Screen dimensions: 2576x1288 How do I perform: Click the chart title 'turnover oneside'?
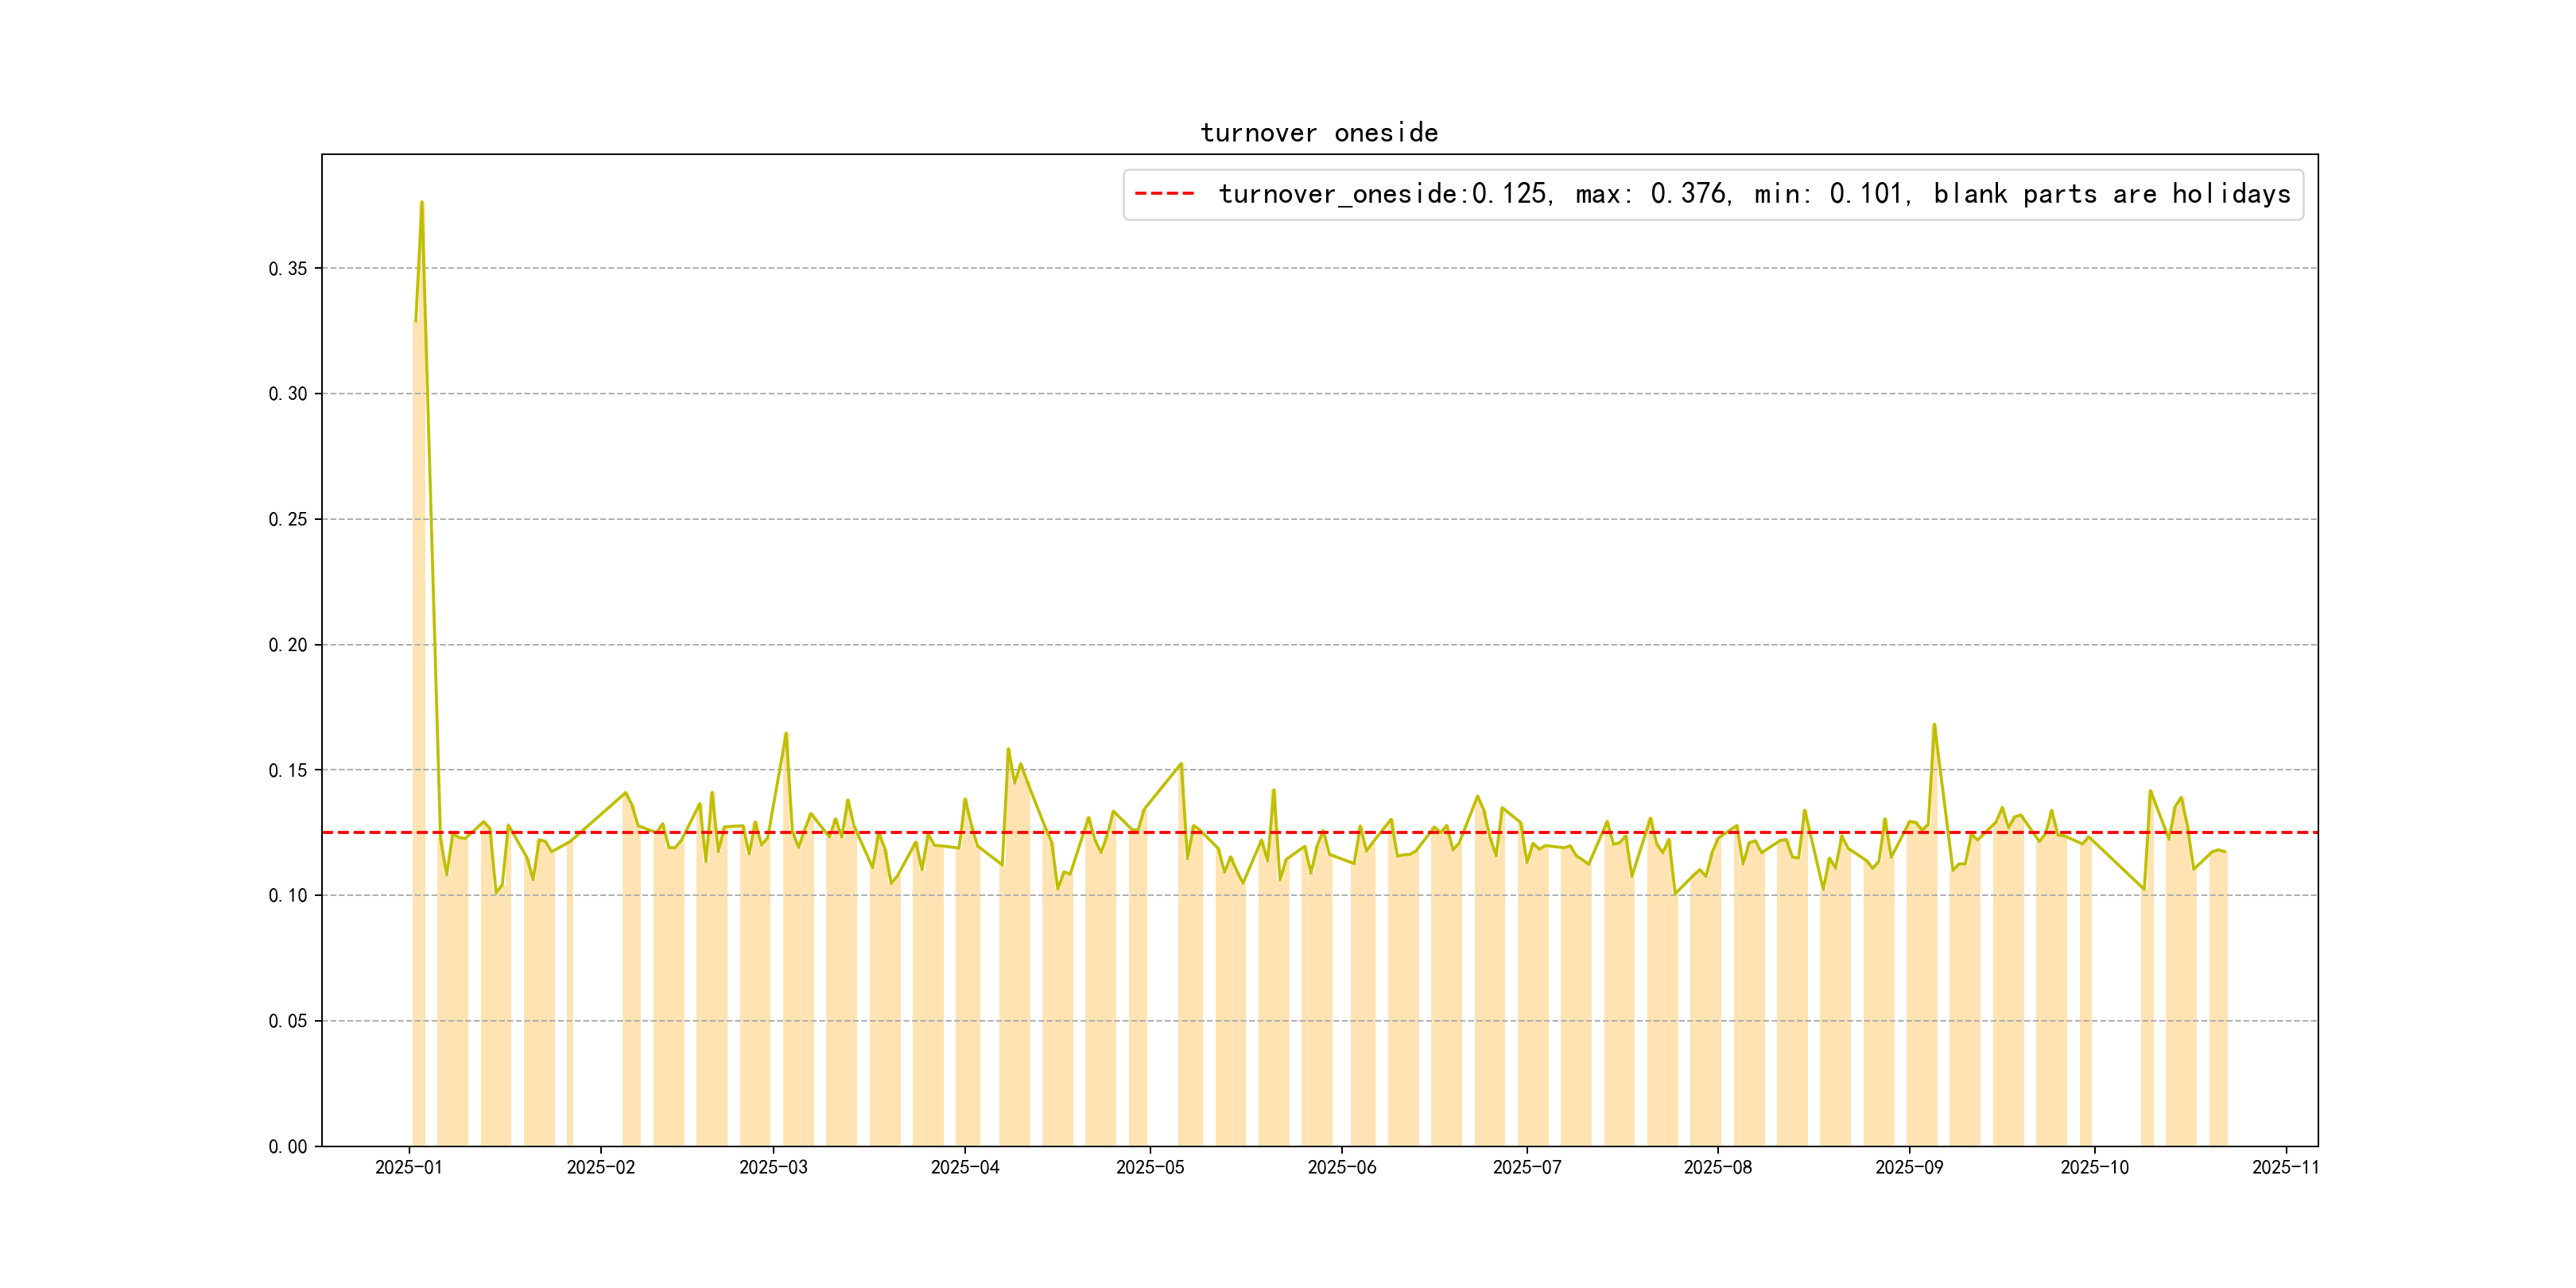1319,133
